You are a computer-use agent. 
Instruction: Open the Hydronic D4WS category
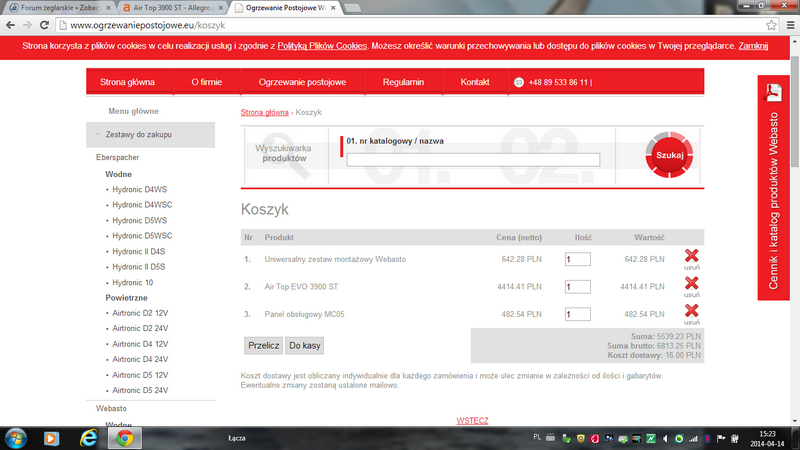[x=139, y=189]
